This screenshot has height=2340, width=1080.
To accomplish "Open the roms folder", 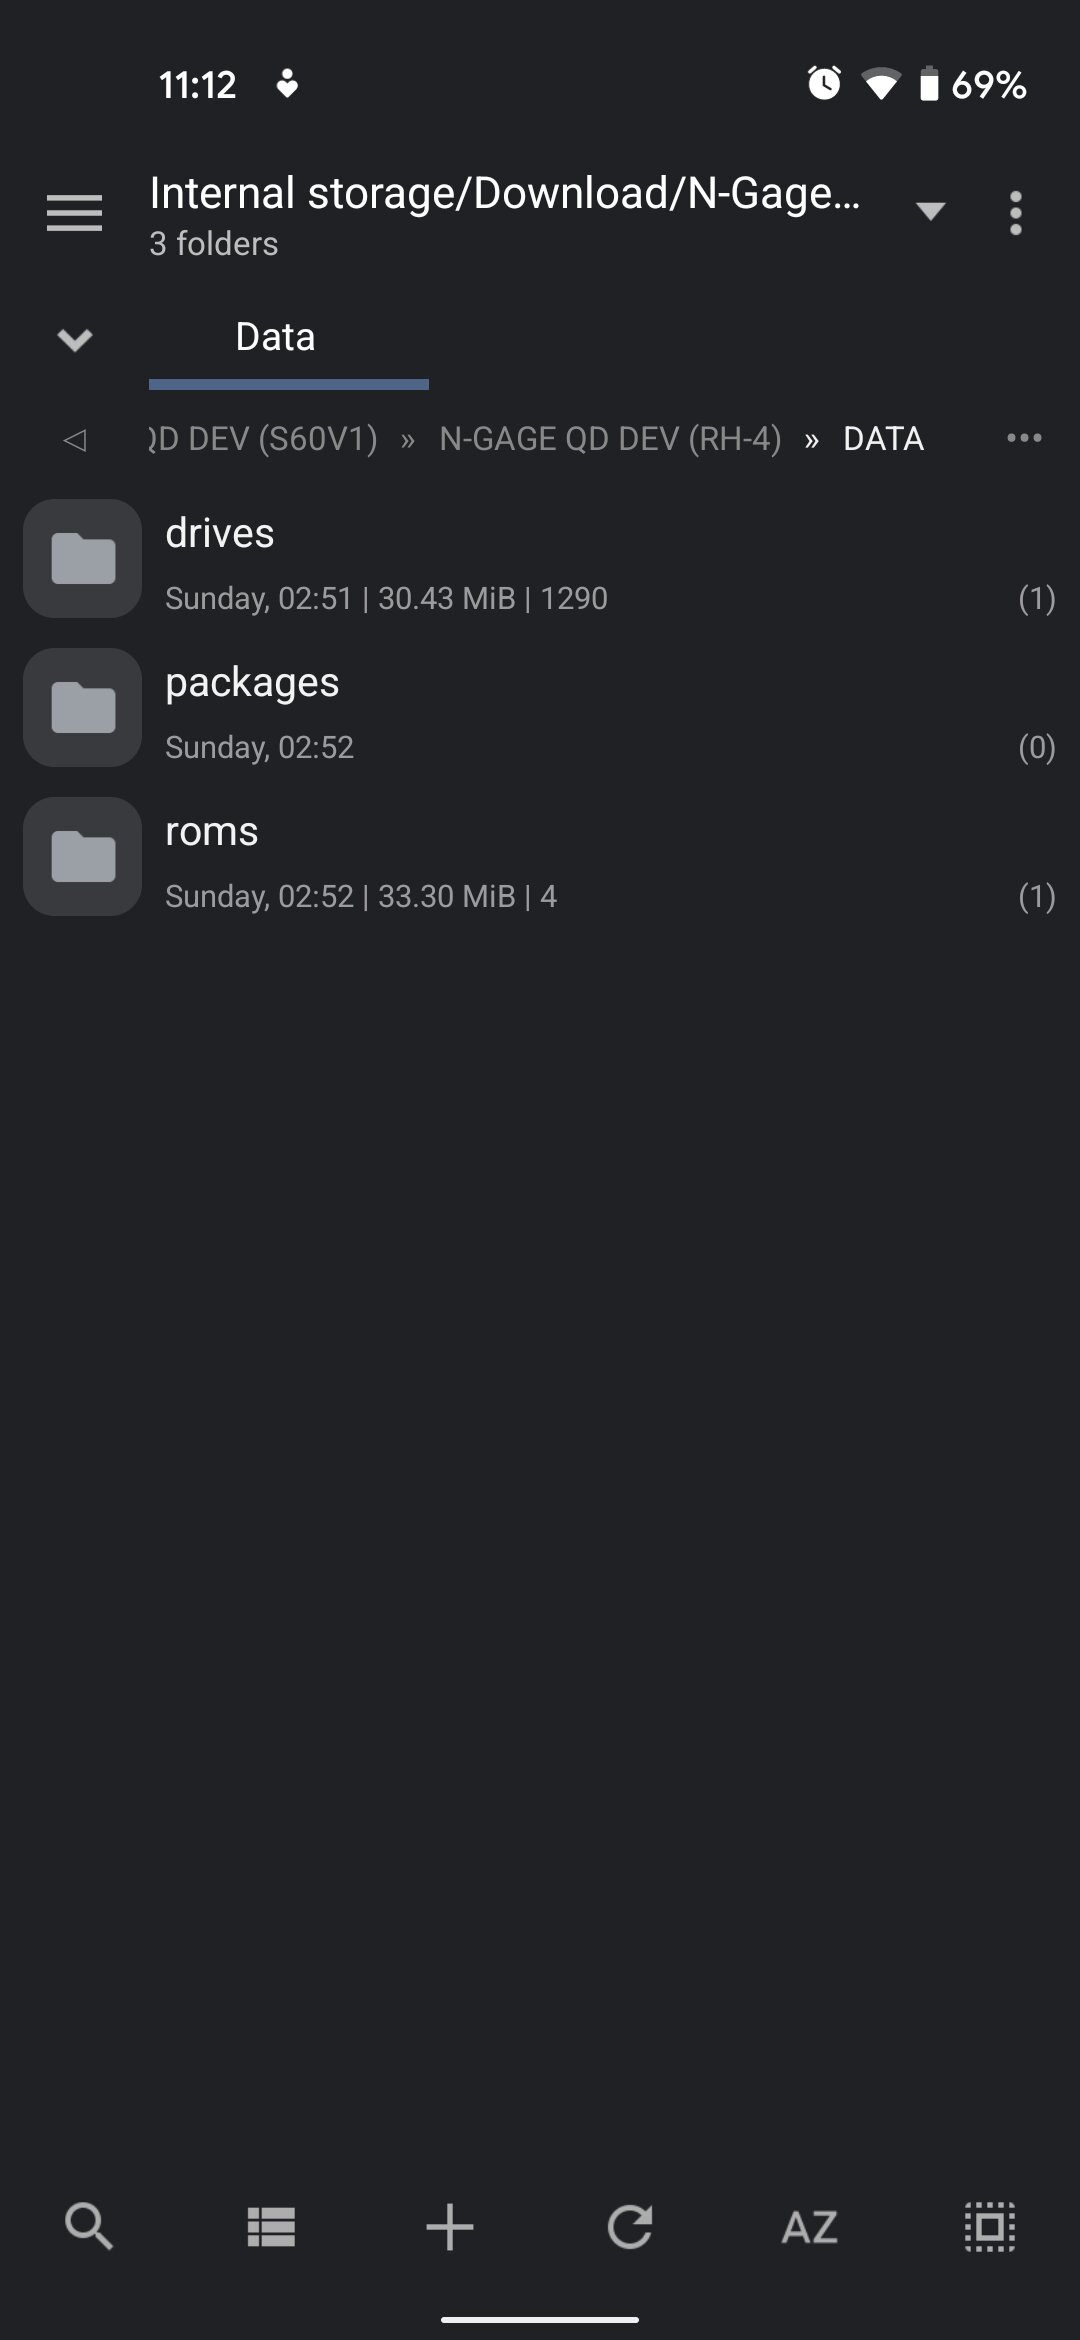I will (x=540, y=856).
